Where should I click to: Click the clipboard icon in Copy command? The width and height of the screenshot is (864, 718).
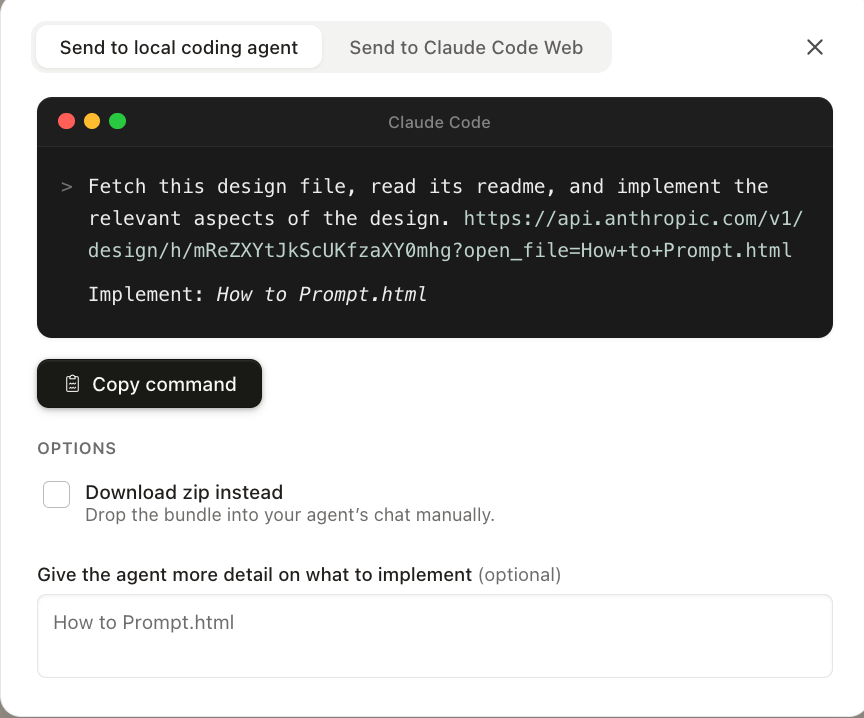[72, 384]
